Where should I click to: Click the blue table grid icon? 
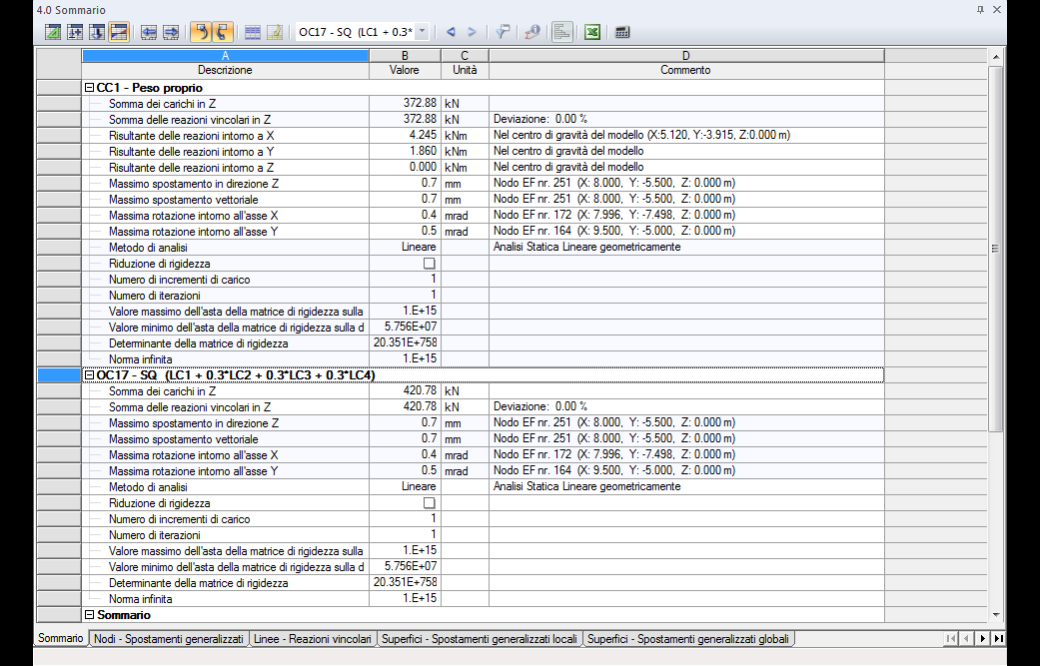coord(252,32)
